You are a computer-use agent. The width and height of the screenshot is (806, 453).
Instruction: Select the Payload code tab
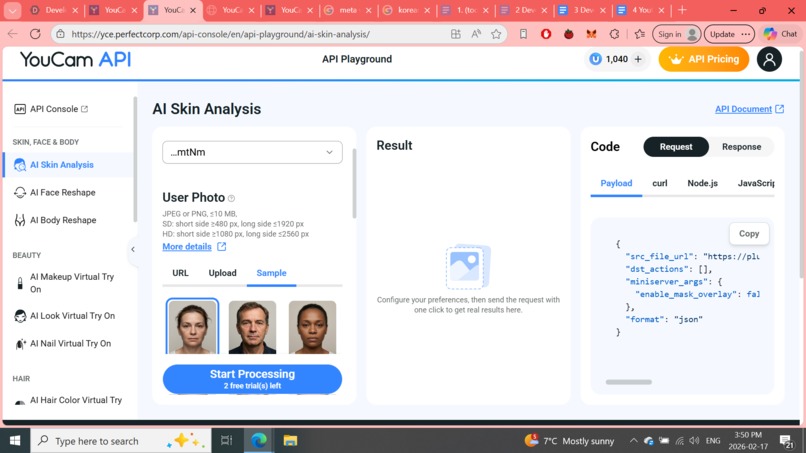pyautogui.click(x=616, y=184)
